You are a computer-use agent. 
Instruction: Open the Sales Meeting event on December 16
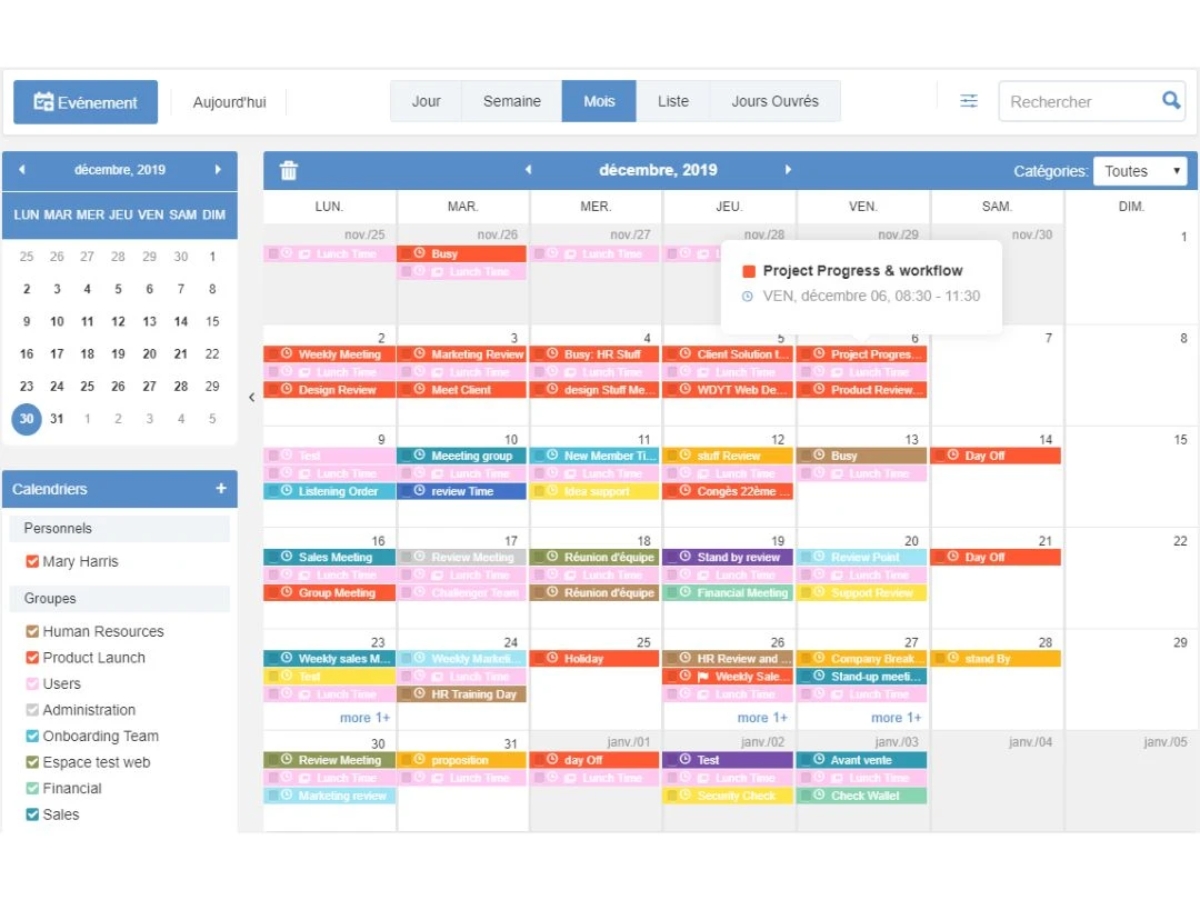(x=330, y=557)
